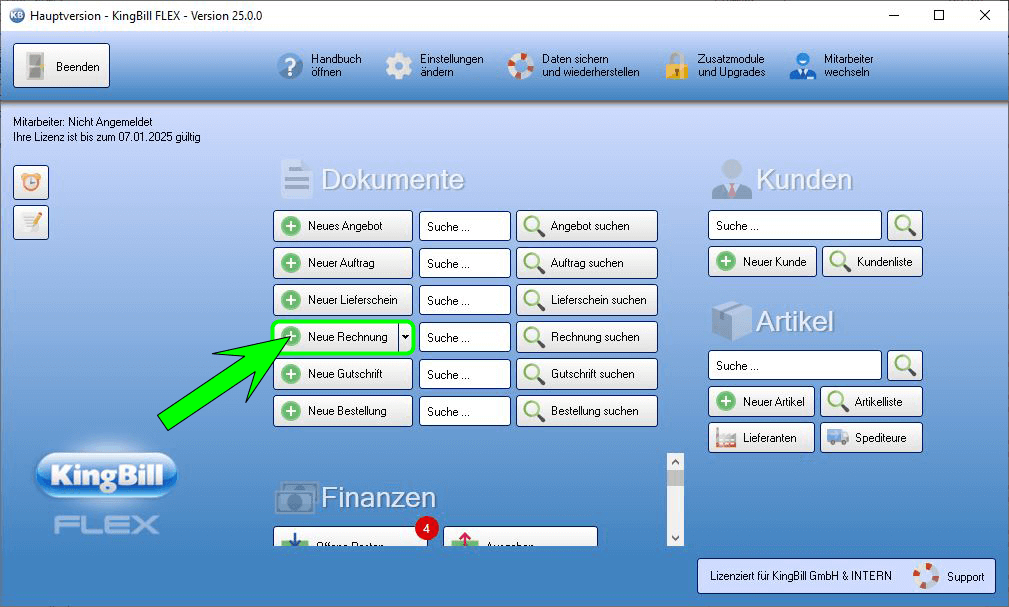Create a Neues Angebot
The height and width of the screenshot is (607, 1009).
click(343, 226)
